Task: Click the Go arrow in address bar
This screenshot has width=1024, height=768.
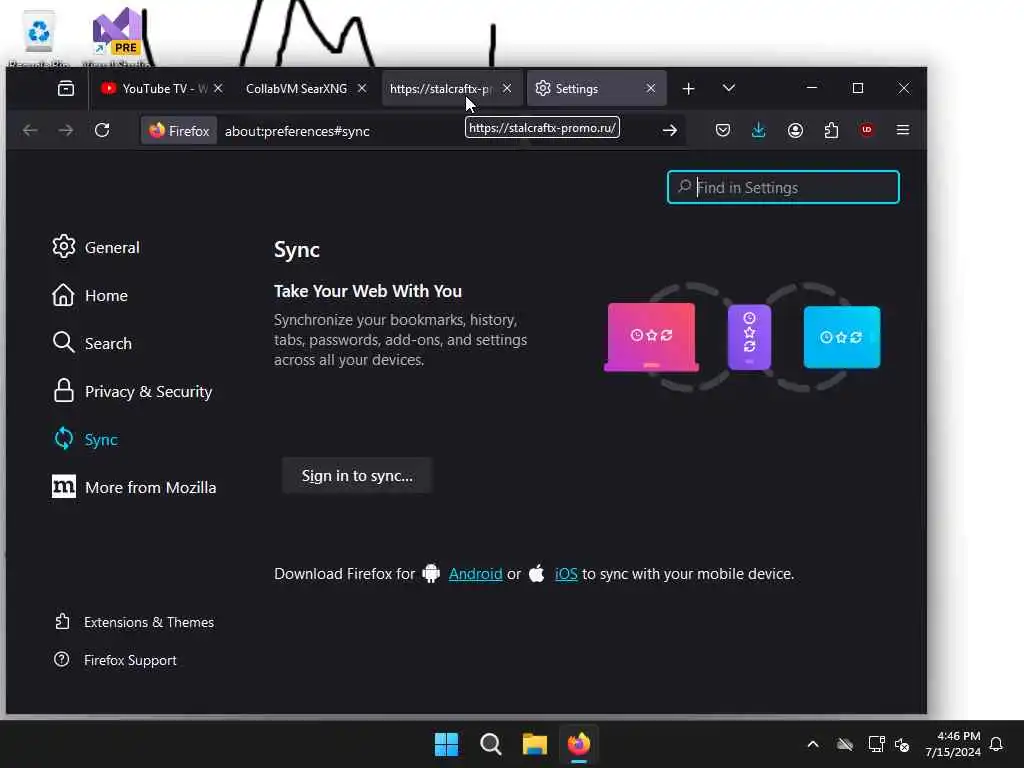Action: point(669,131)
